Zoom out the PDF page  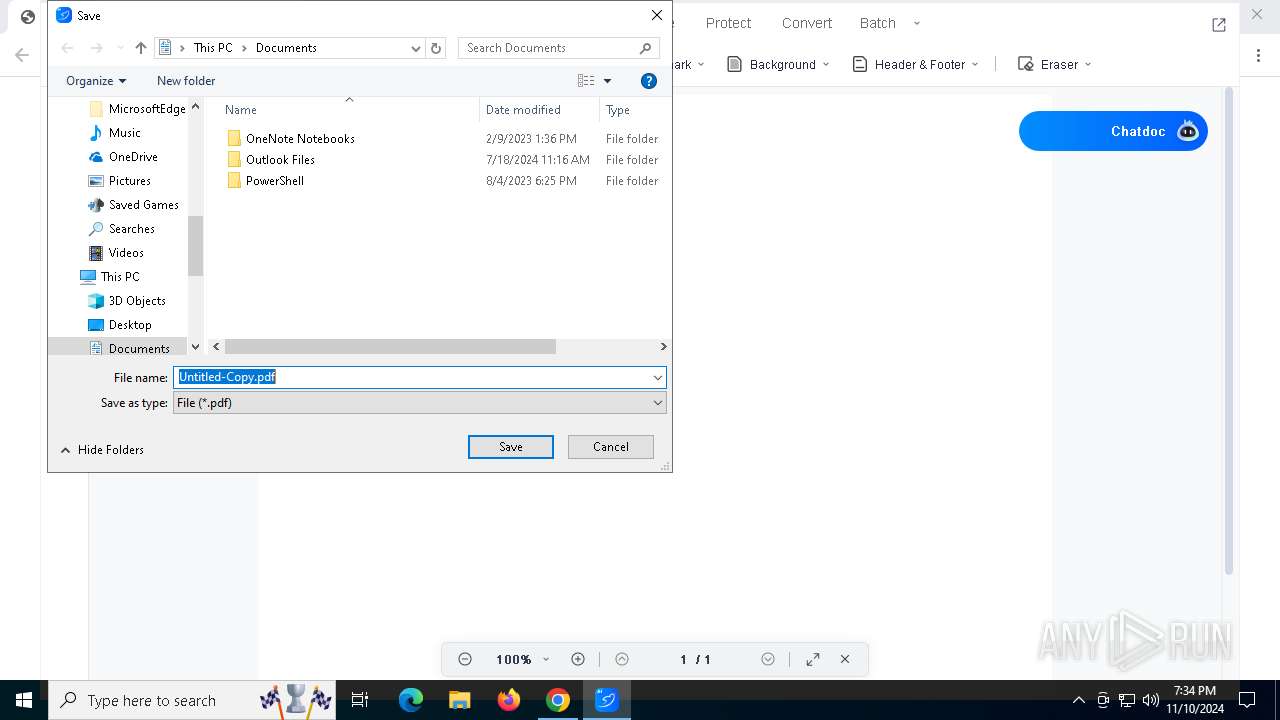[465, 659]
